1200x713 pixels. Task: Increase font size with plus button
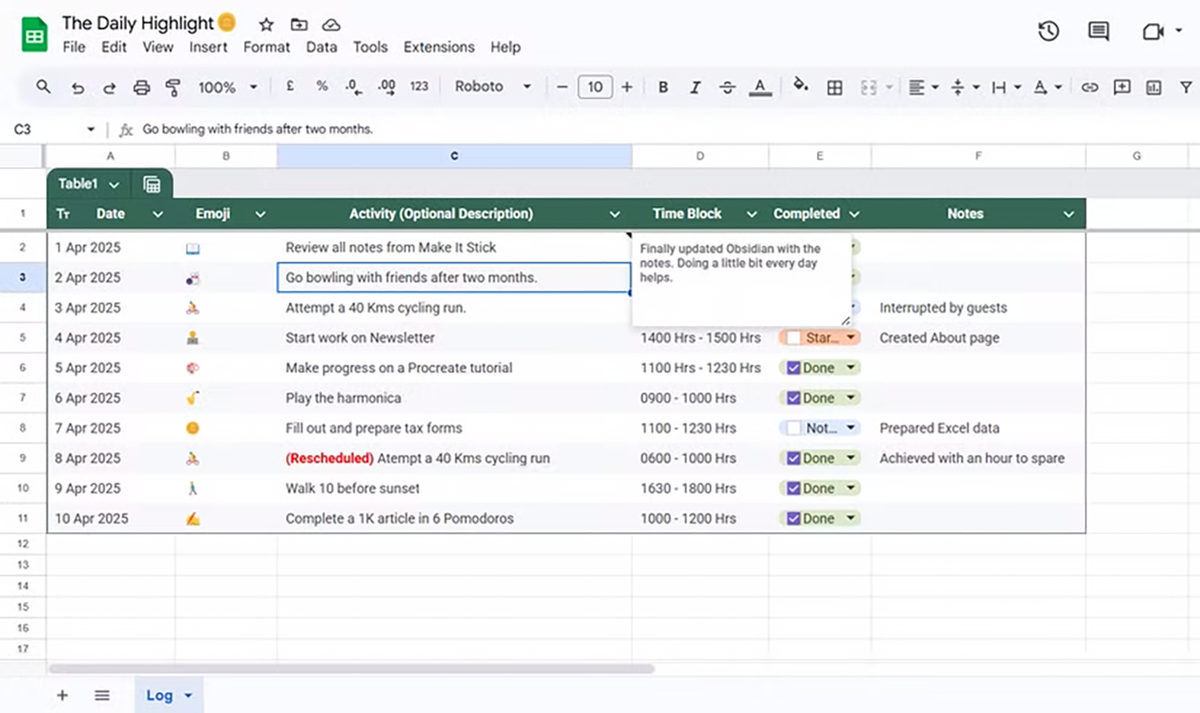pyautogui.click(x=627, y=87)
